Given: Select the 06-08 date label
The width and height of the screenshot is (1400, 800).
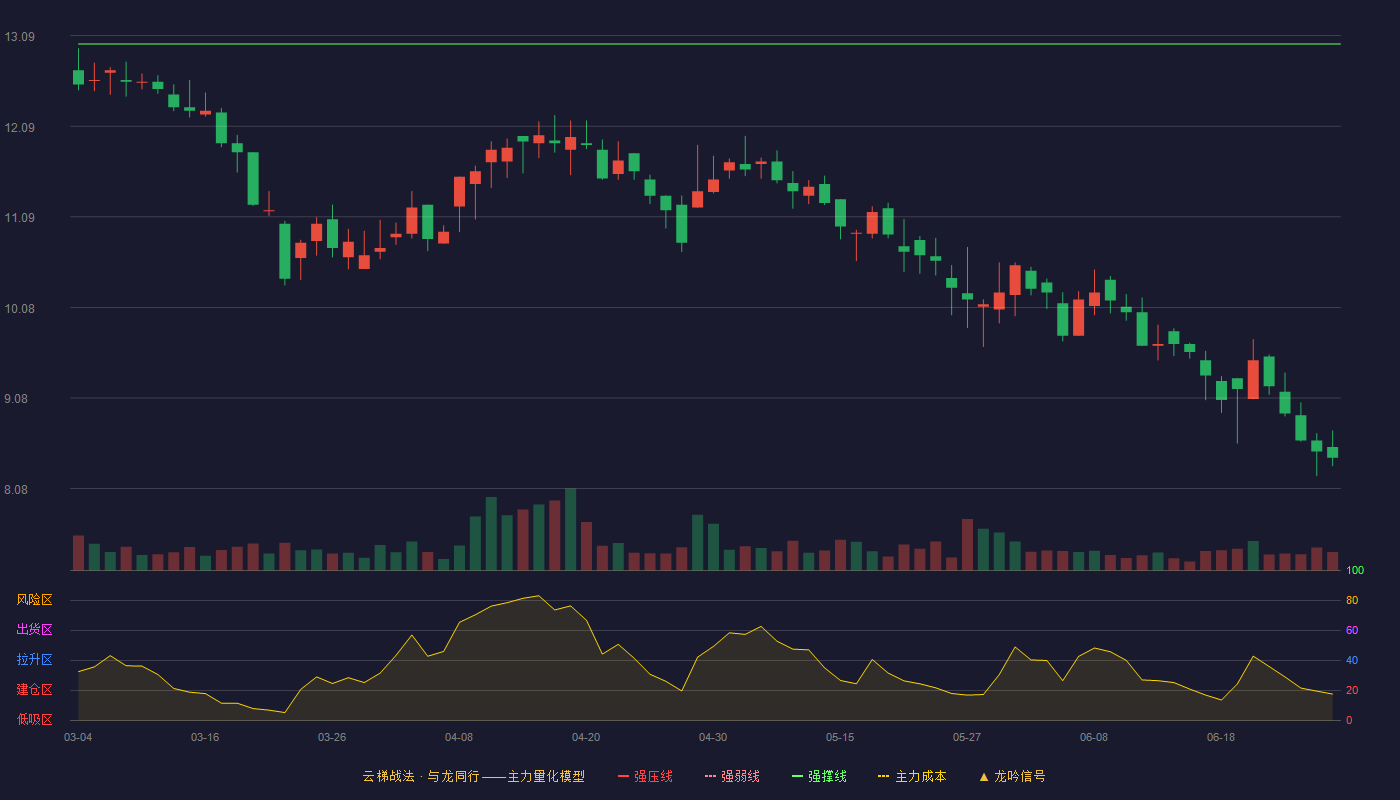Looking at the screenshot, I should point(1094,737).
